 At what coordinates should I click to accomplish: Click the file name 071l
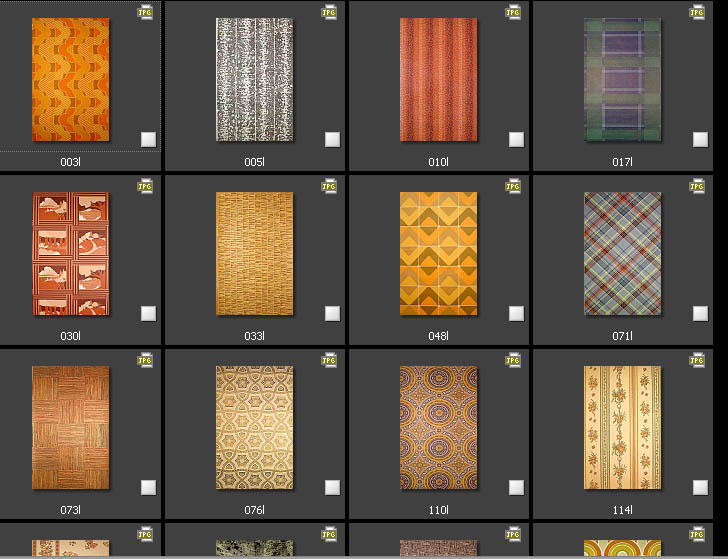(622, 336)
